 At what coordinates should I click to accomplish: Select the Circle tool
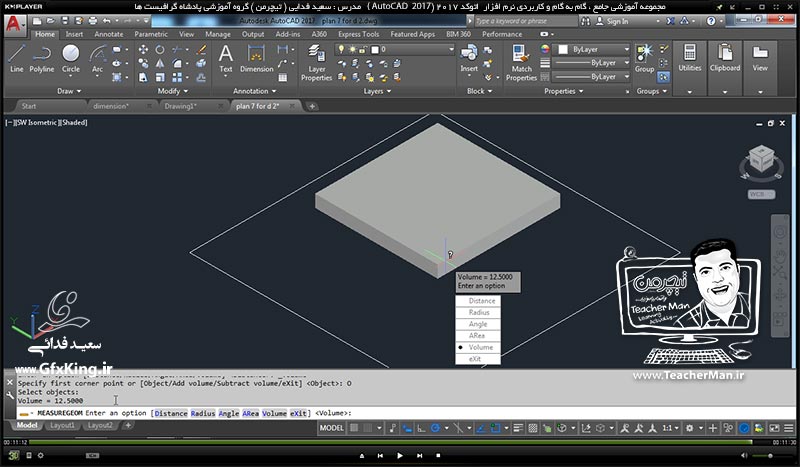(70, 59)
